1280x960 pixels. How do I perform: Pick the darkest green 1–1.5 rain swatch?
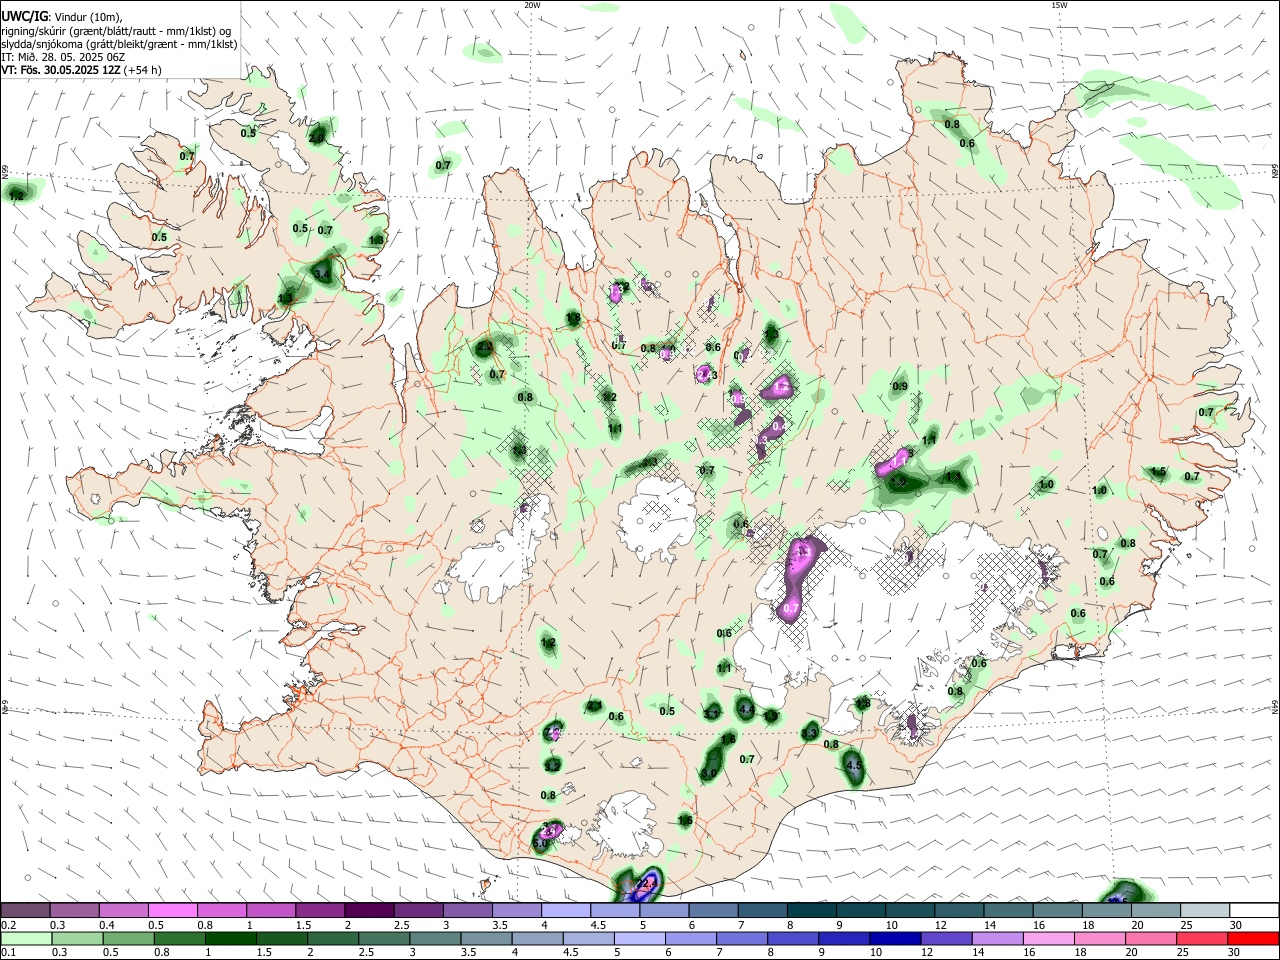tap(230, 938)
